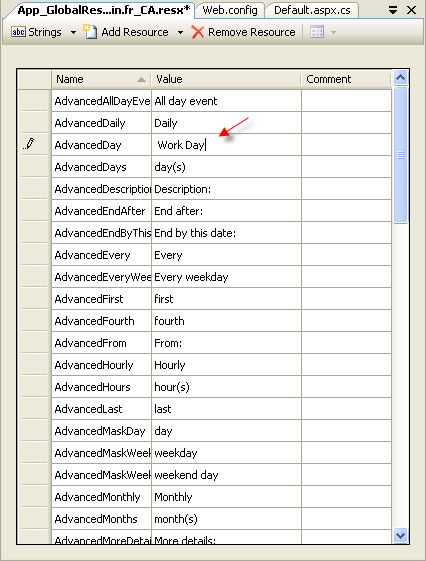Click Remove Resource in the toolbar
Viewport: 426px width, 561px height.
click(x=243, y=32)
